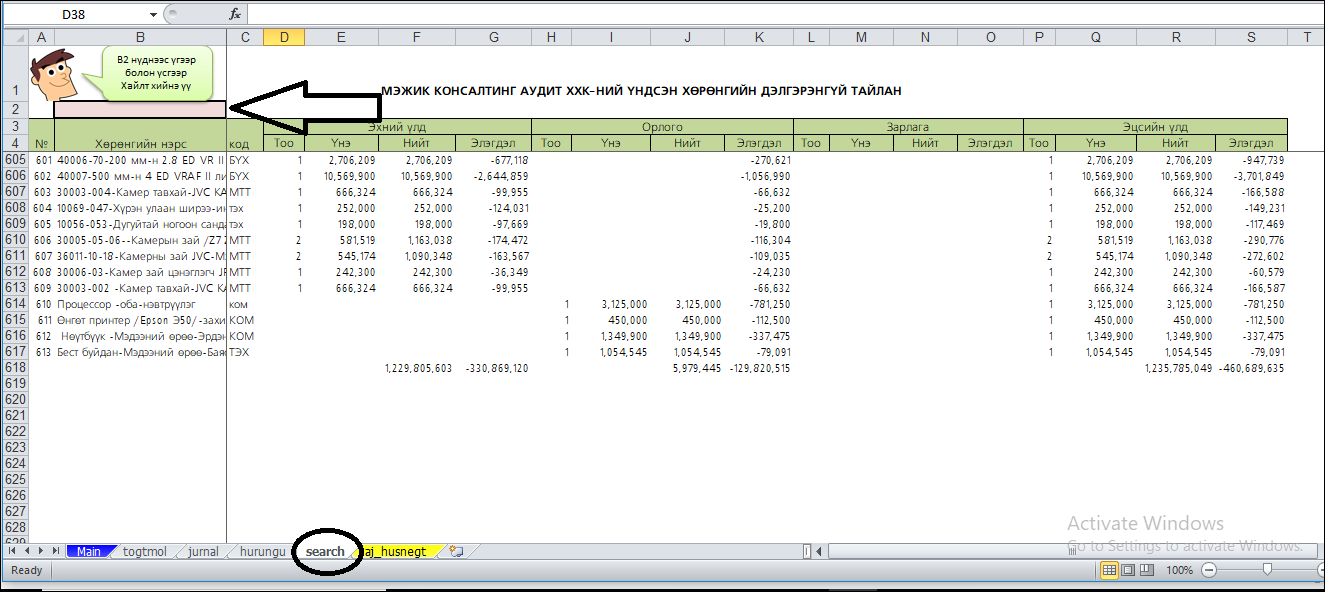Click the zoom slider handle
Viewport: 1325px width, 592px height.
(x=1267, y=570)
